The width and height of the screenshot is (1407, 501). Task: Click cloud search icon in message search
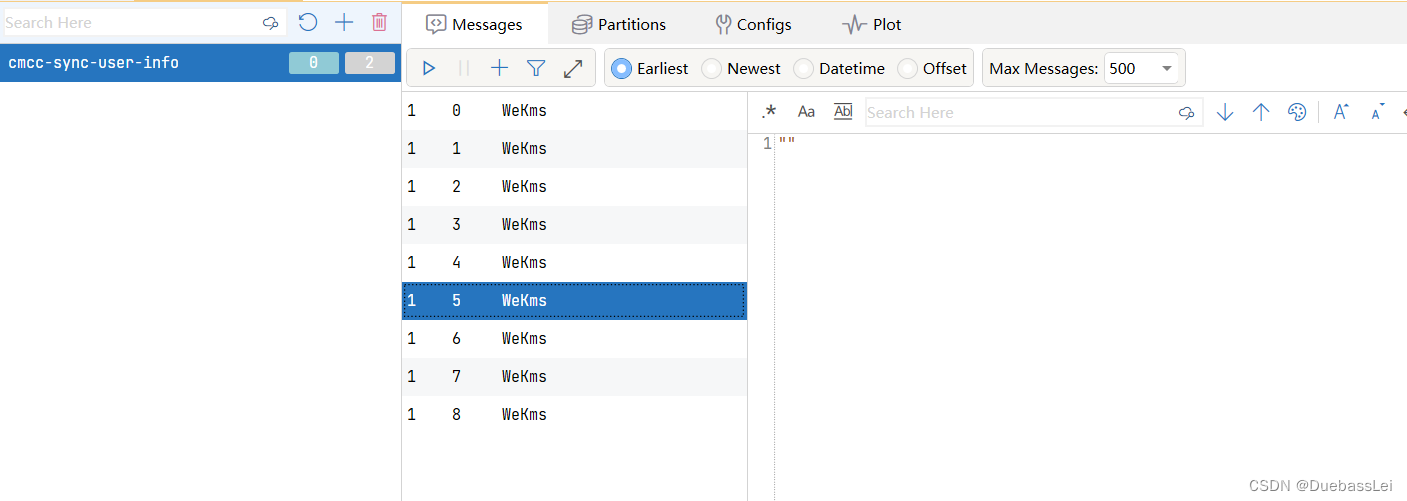point(1187,113)
